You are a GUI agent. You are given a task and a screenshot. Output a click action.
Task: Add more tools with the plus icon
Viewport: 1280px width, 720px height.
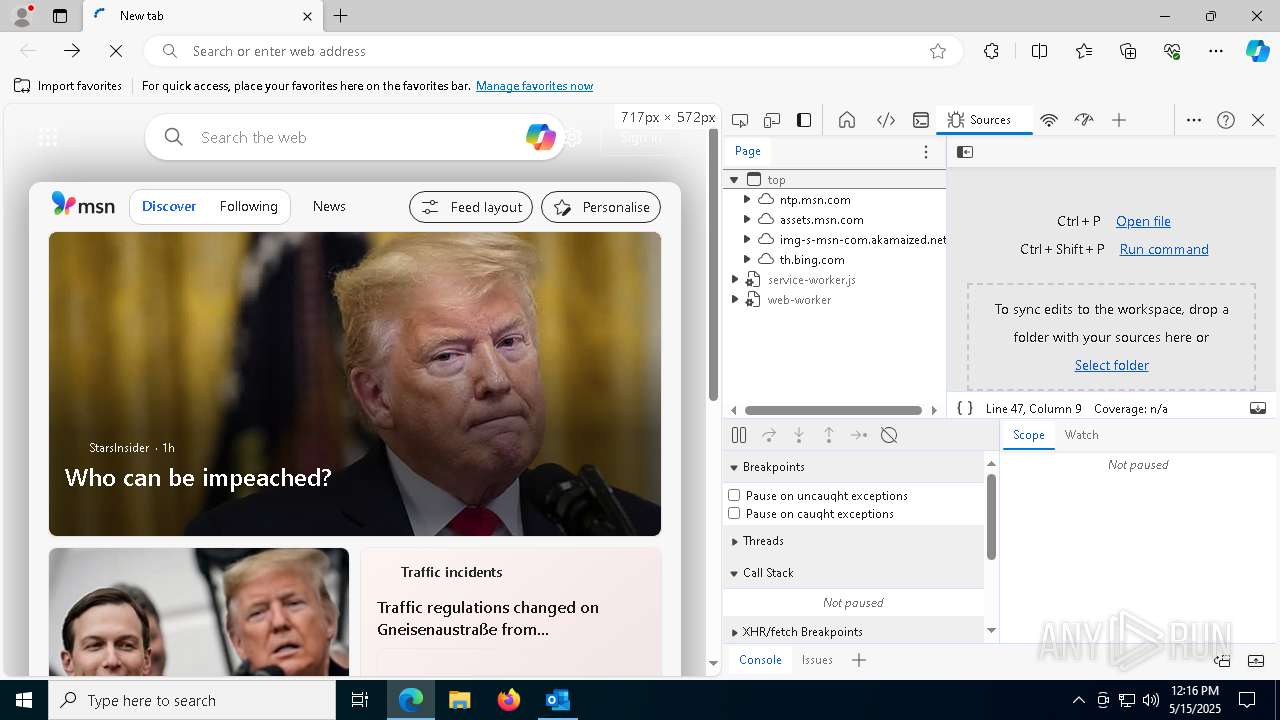tap(1119, 120)
